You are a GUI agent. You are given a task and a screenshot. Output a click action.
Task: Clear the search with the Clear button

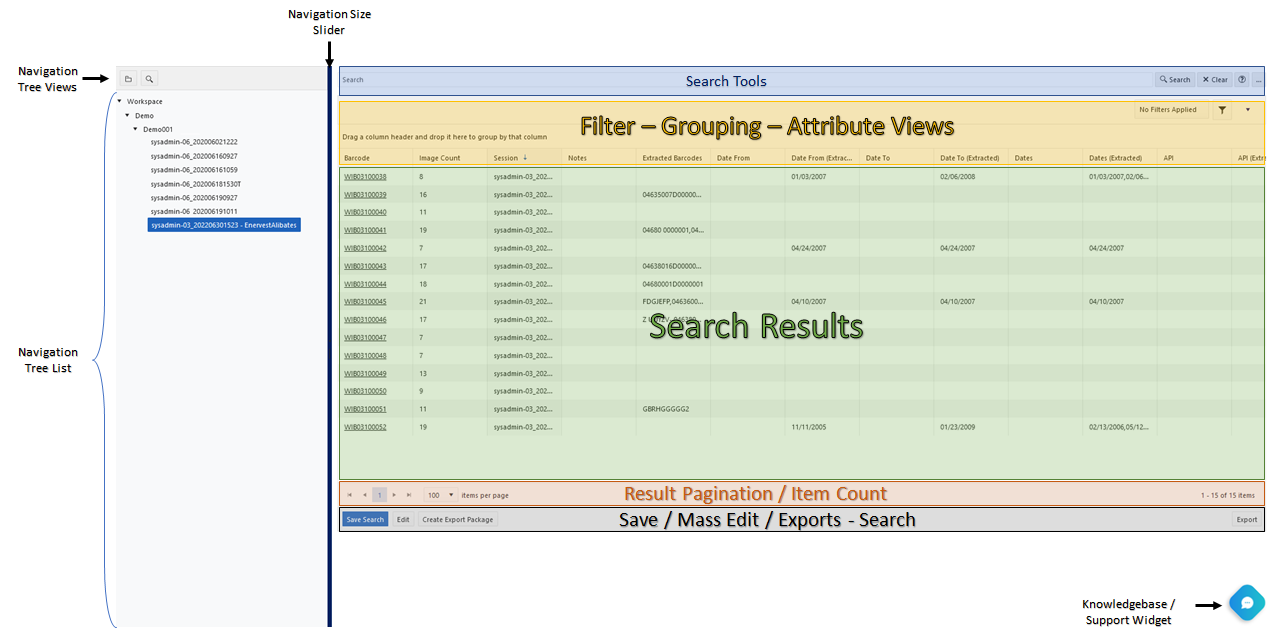pyautogui.click(x=1215, y=80)
